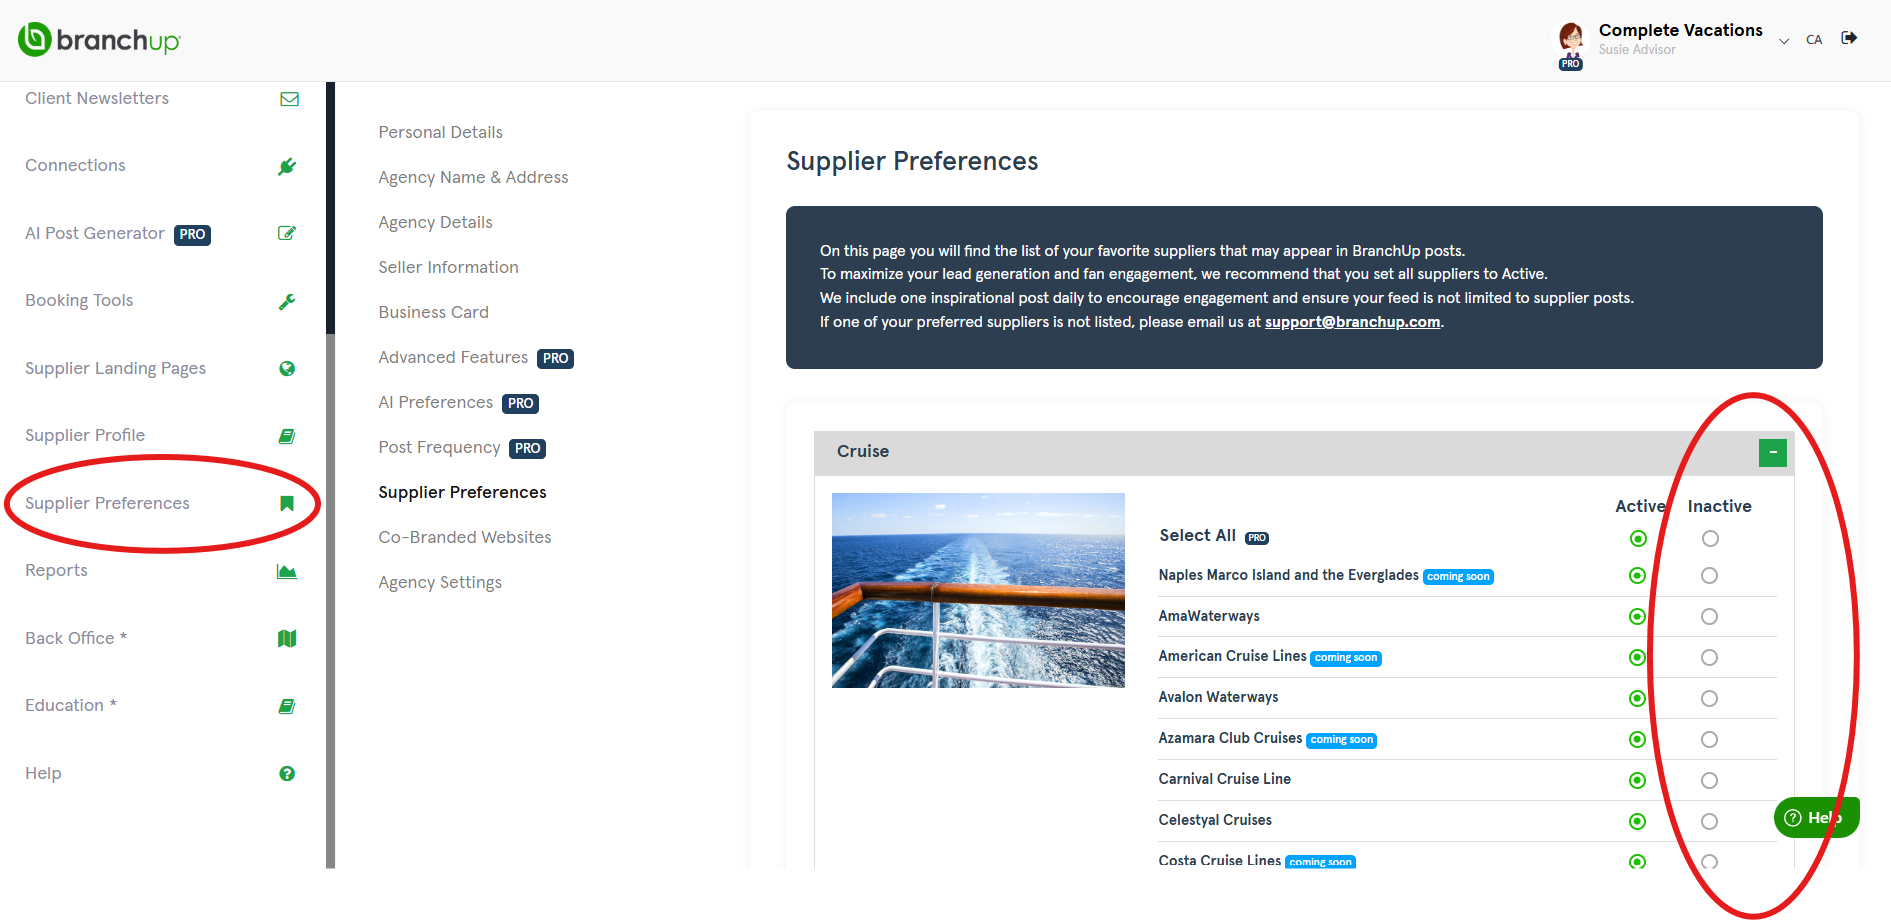The height and width of the screenshot is (920, 1891).
Task: Click the Education book icon
Action: 287,706
